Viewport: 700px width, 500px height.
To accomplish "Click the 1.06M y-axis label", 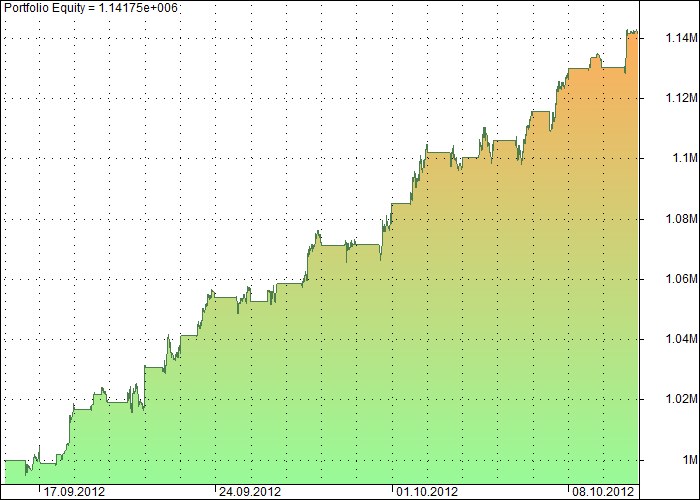I will (669, 279).
